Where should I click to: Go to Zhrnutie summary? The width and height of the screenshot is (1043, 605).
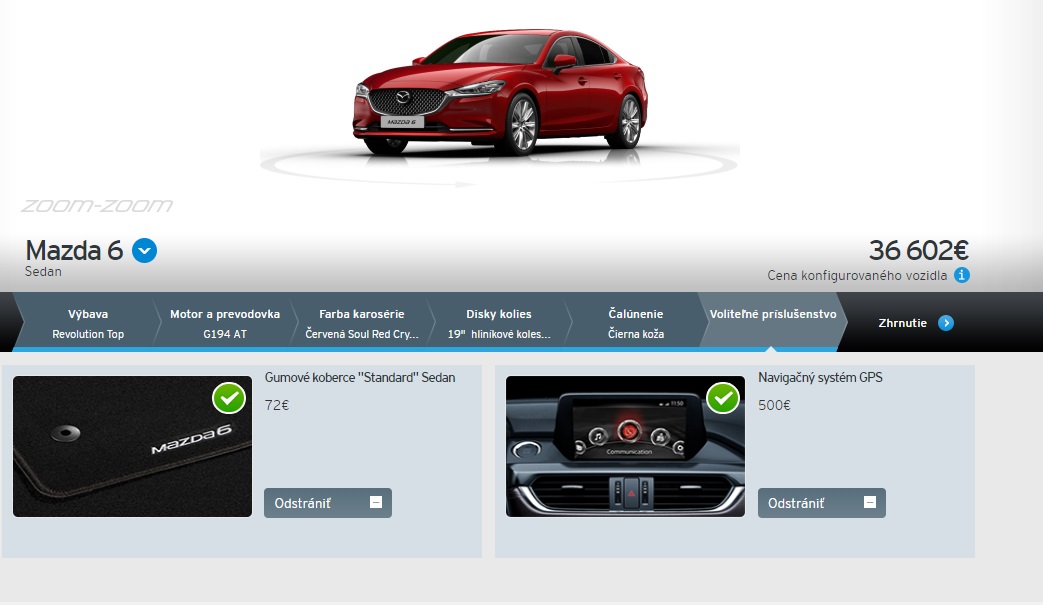[x=915, y=323]
